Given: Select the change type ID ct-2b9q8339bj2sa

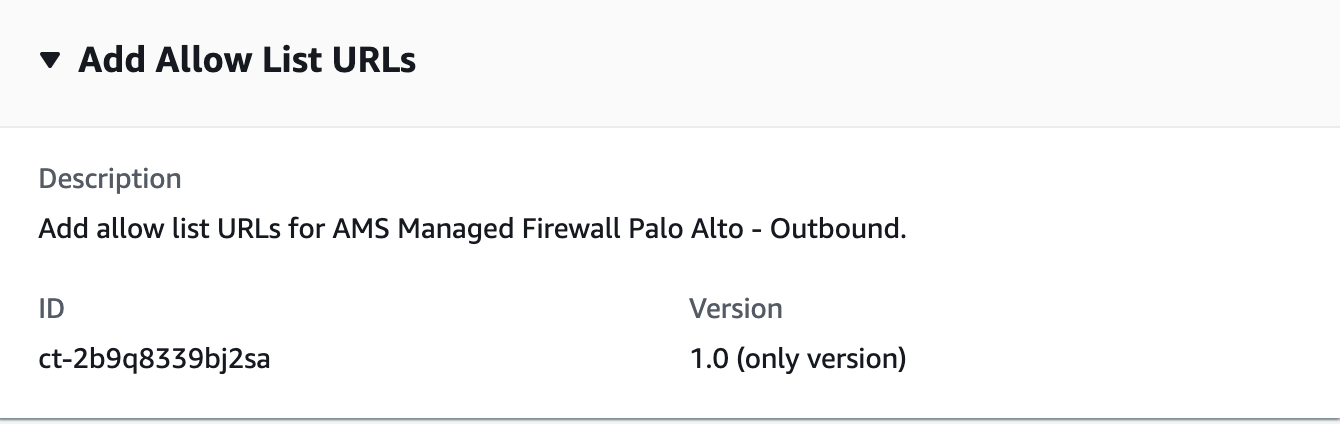Looking at the screenshot, I should (154, 358).
